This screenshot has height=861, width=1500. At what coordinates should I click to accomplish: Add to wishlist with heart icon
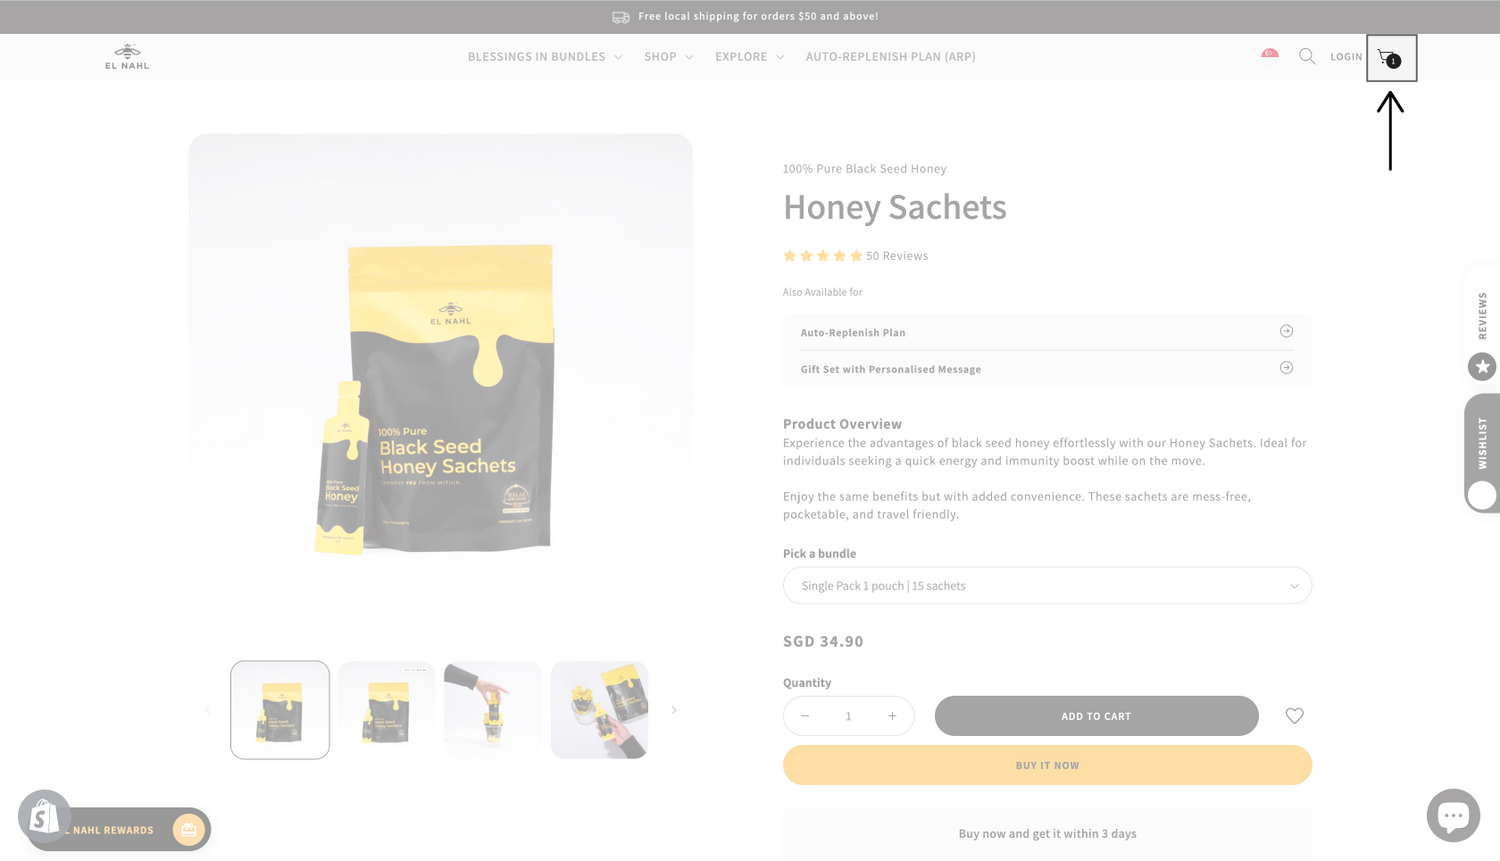(x=1294, y=716)
